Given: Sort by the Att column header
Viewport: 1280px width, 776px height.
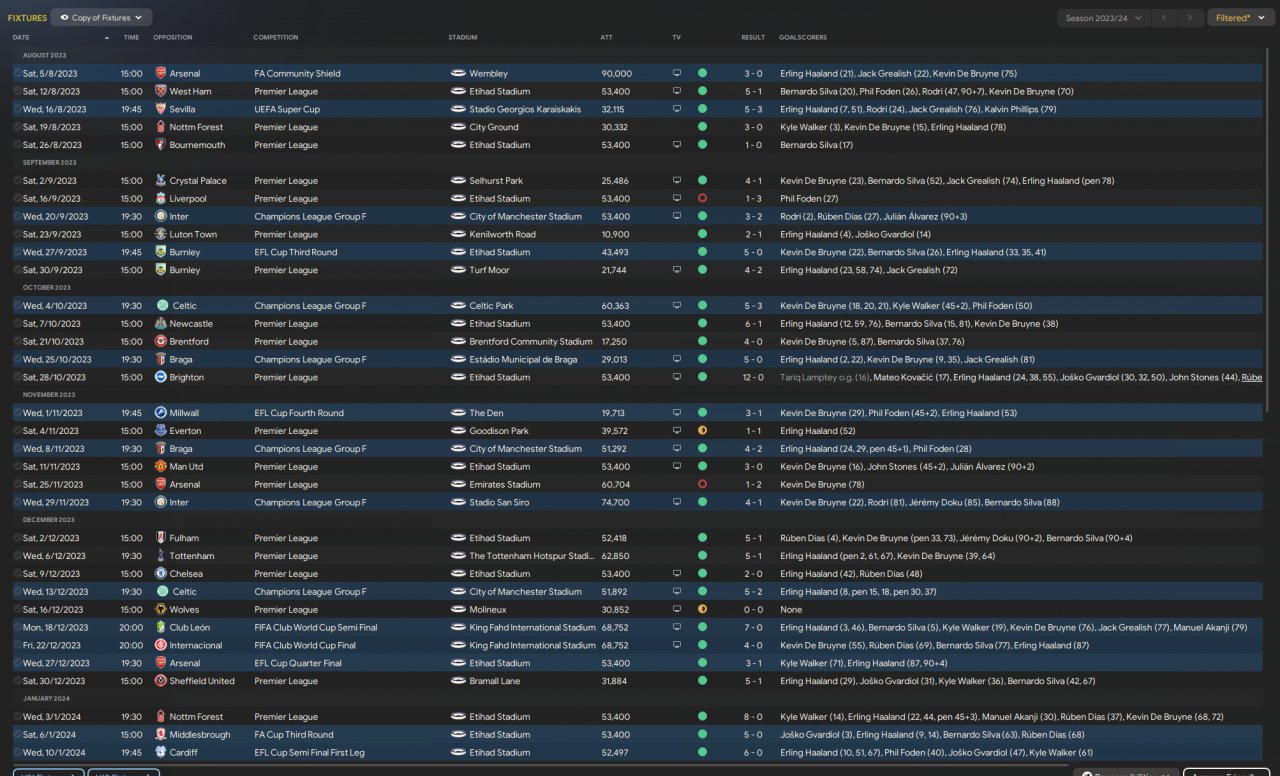Looking at the screenshot, I should tap(606, 37).
